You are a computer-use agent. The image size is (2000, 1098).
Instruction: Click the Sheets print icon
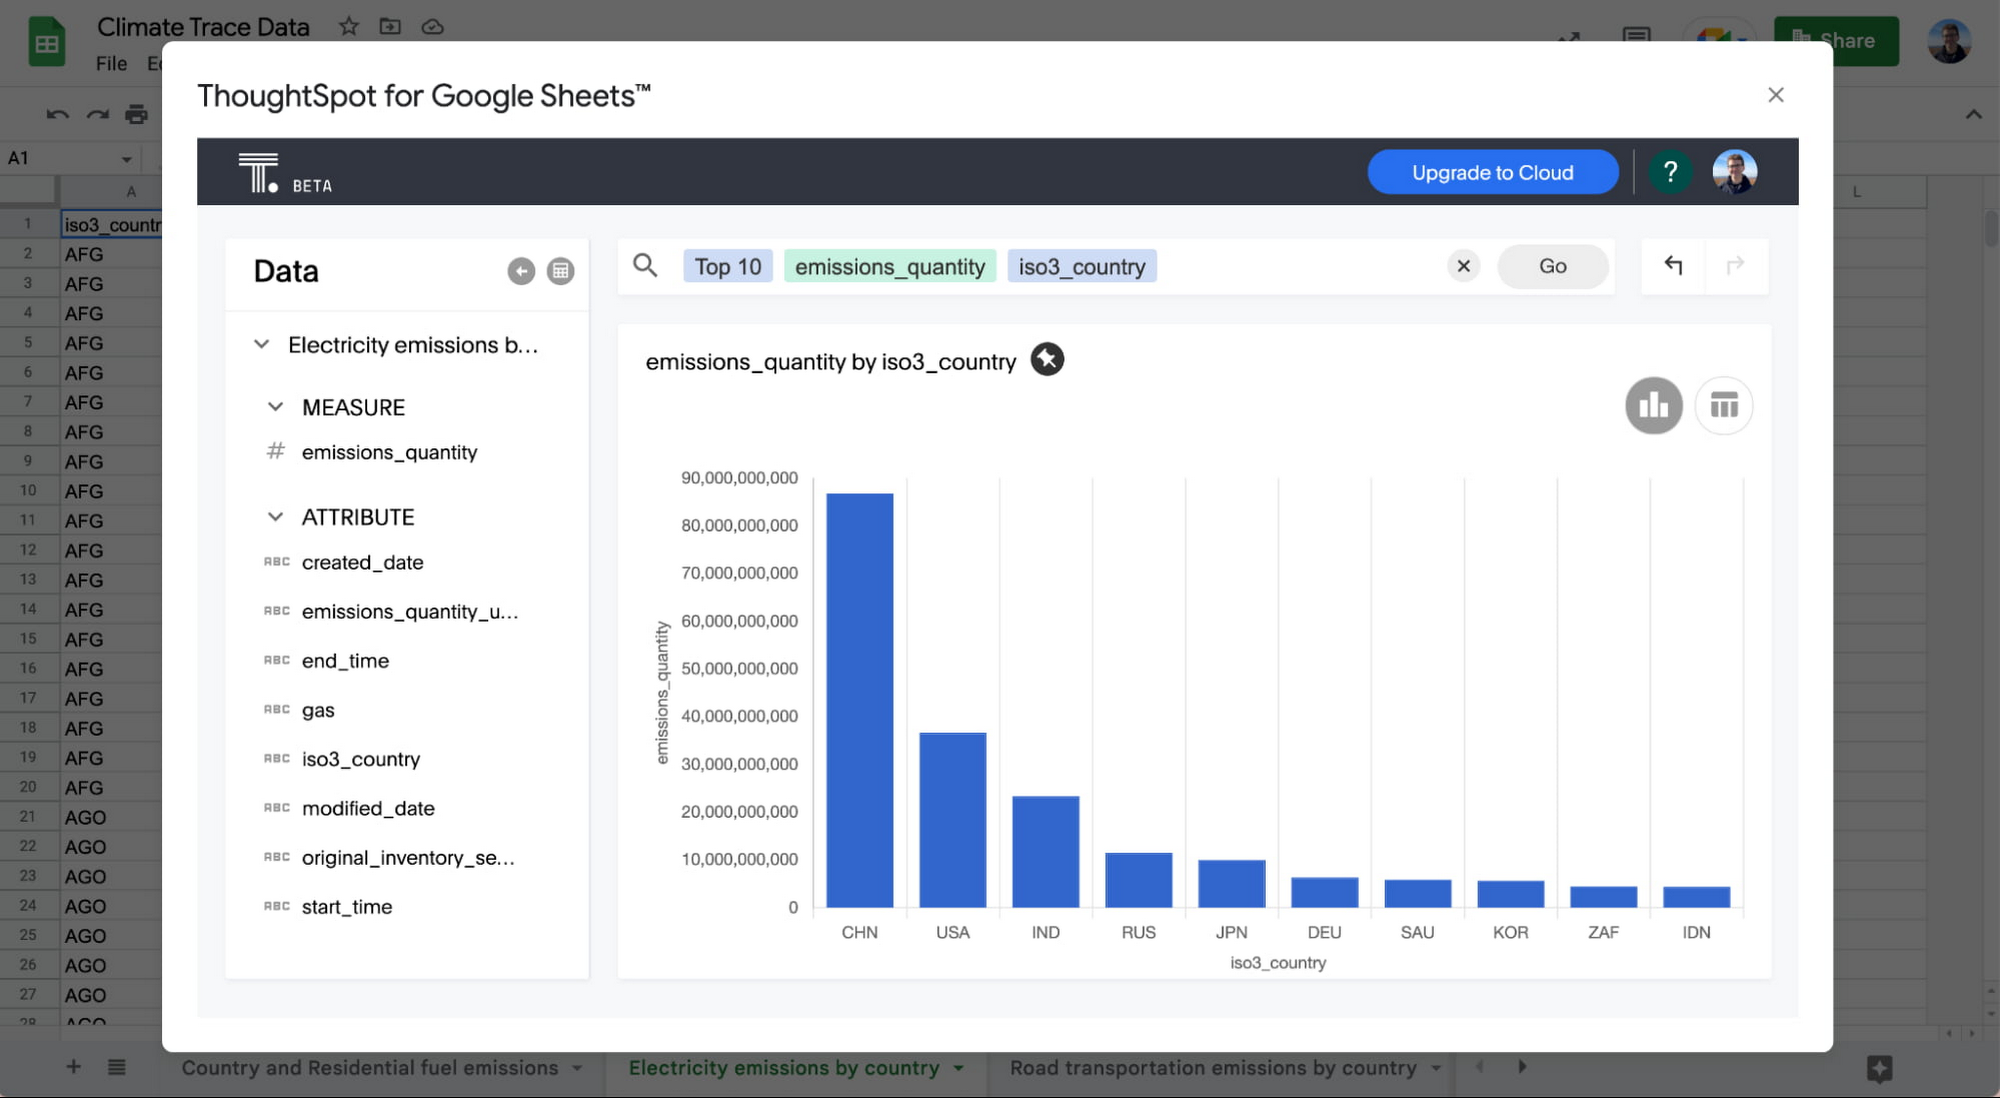click(x=137, y=114)
